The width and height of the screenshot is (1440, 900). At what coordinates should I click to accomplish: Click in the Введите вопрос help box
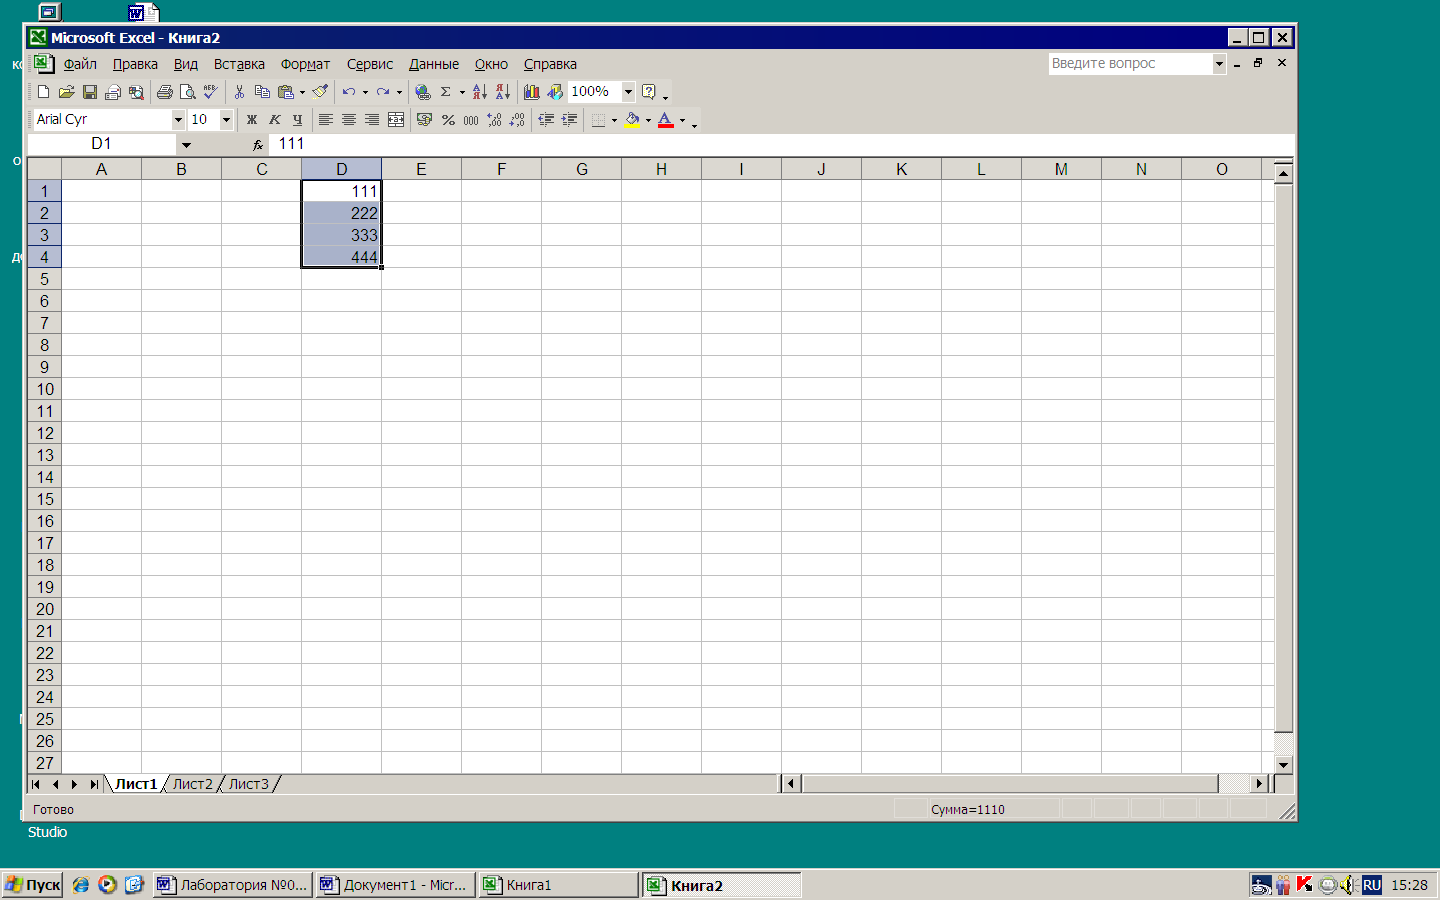pos(1129,63)
